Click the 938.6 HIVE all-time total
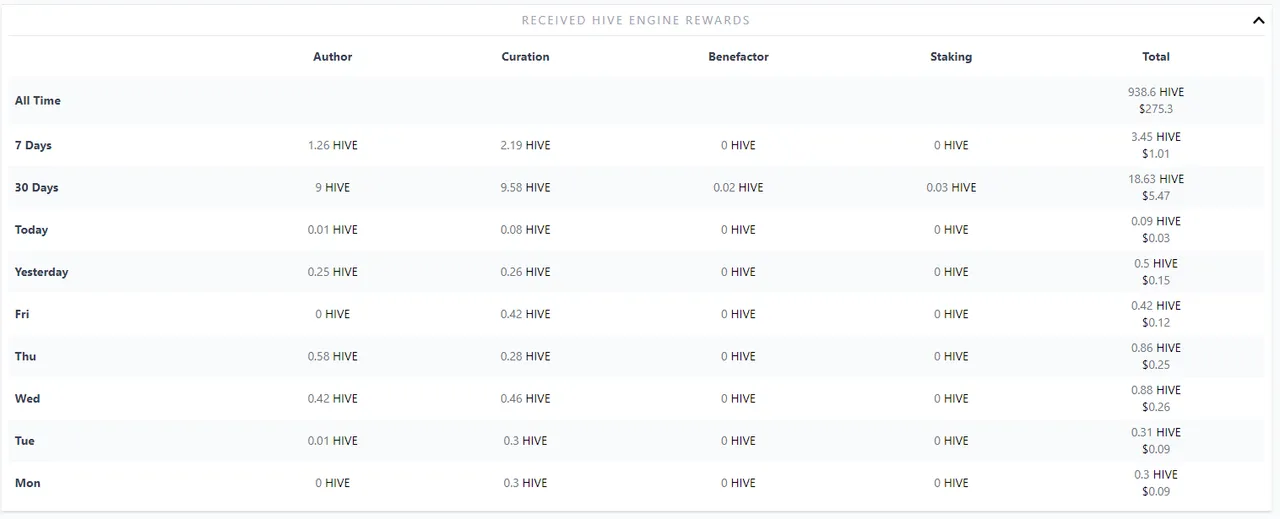 click(1156, 92)
